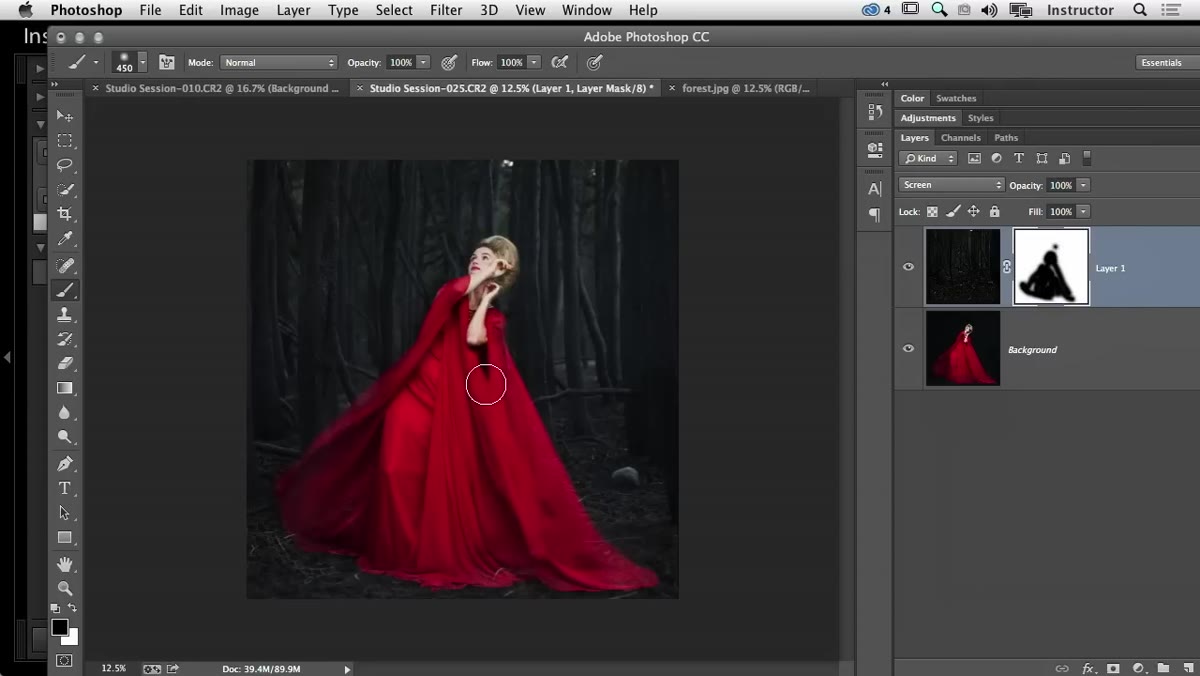Add a layer style with fx icon
This screenshot has height=676, width=1200.
click(x=1087, y=668)
